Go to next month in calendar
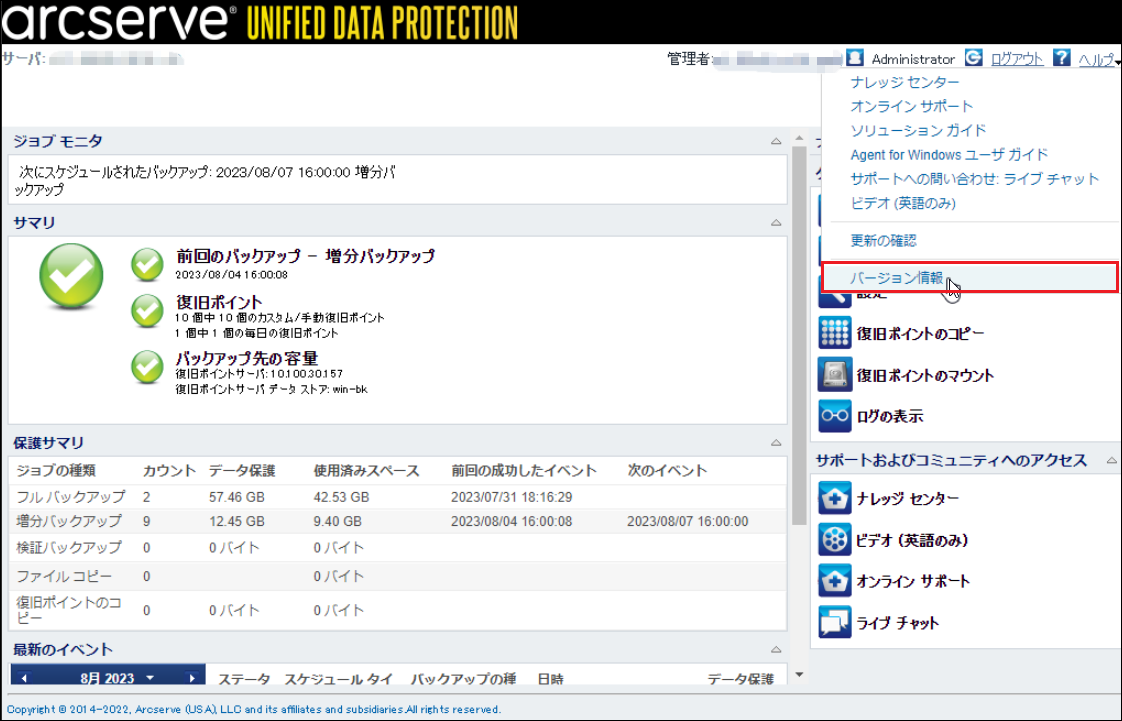This screenshot has height=721, width=1122. (x=192, y=678)
